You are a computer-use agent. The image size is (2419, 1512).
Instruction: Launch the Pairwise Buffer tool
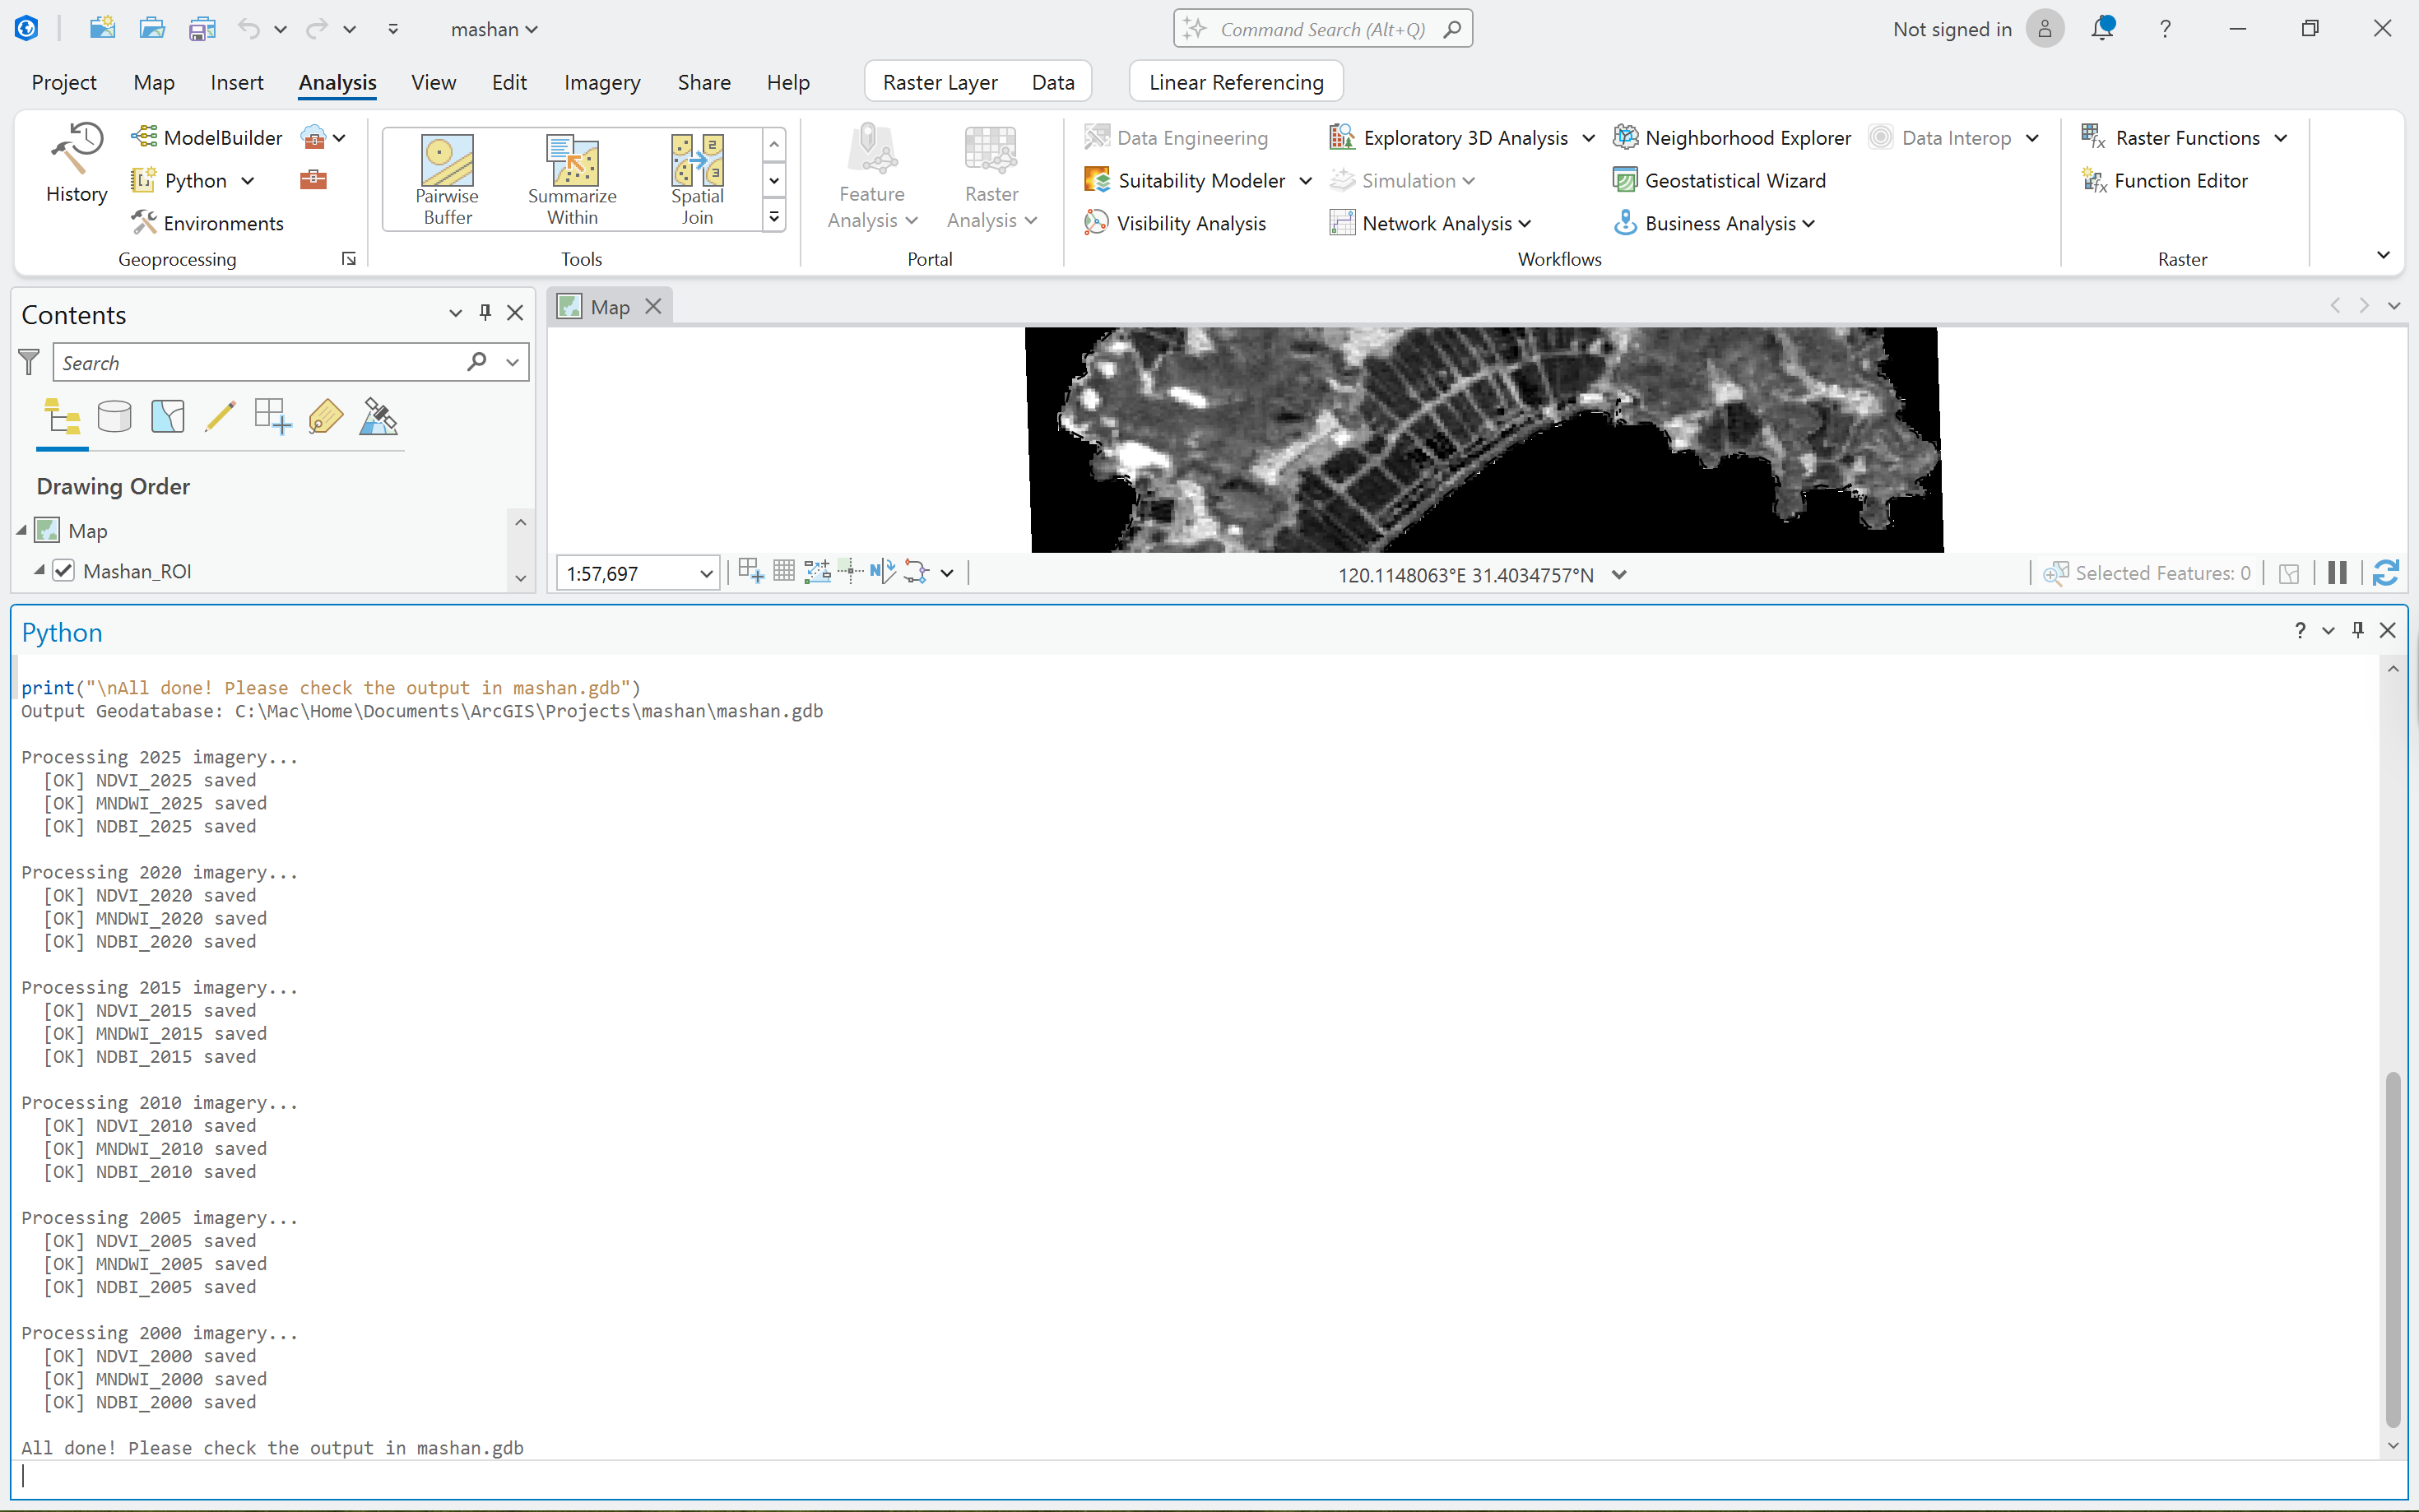pyautogui.click(x=447, y=180)
